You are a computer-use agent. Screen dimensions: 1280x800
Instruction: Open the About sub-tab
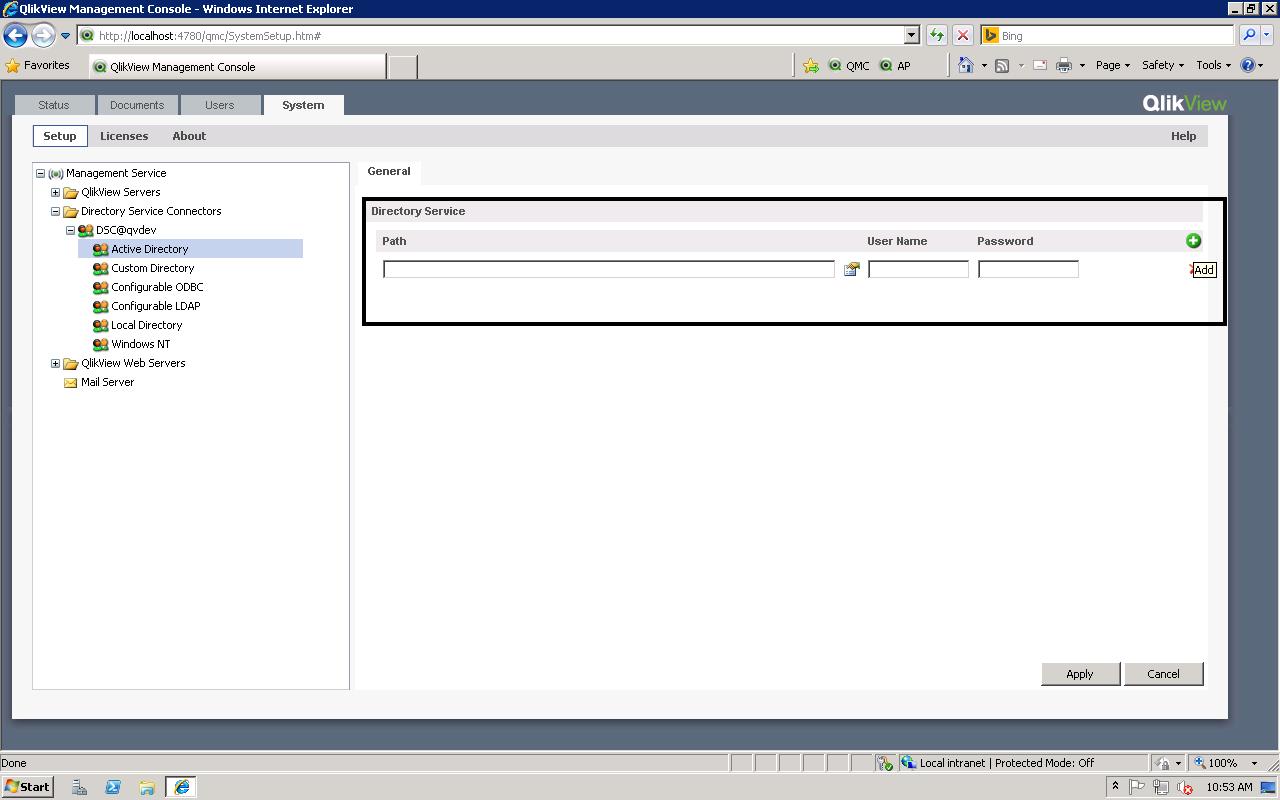pos(189,136)
